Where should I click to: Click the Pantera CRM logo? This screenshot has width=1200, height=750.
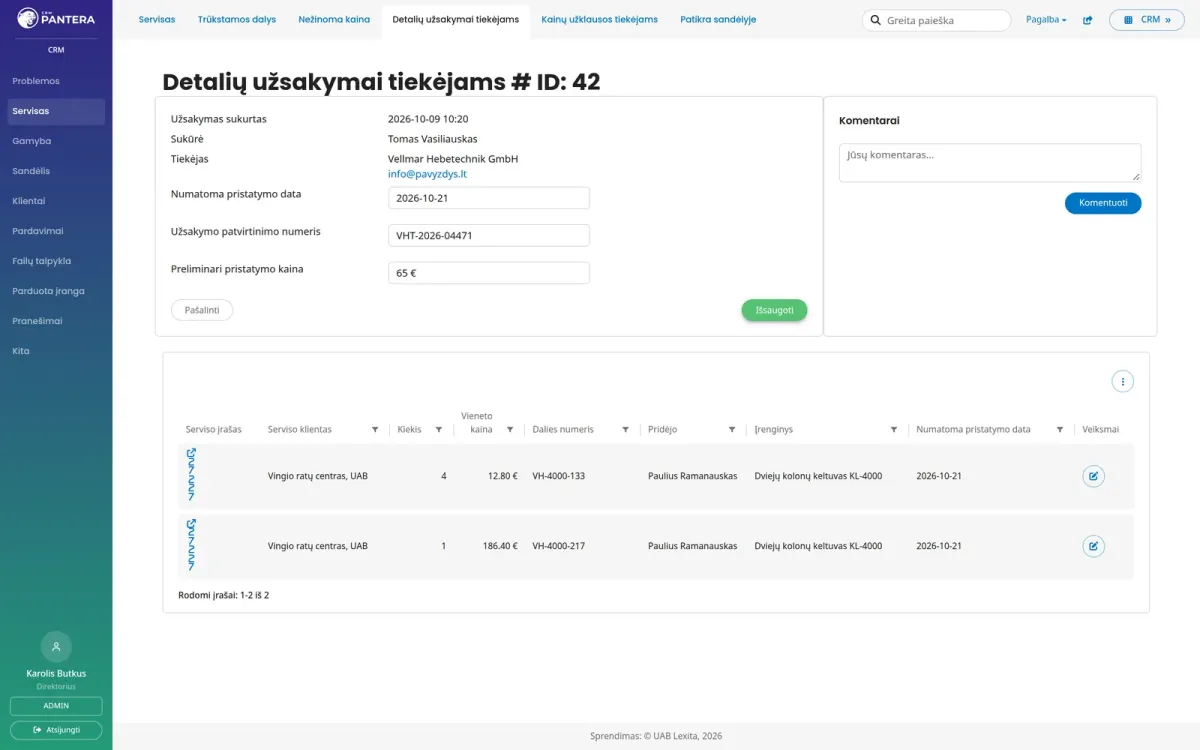coord(56,18)
